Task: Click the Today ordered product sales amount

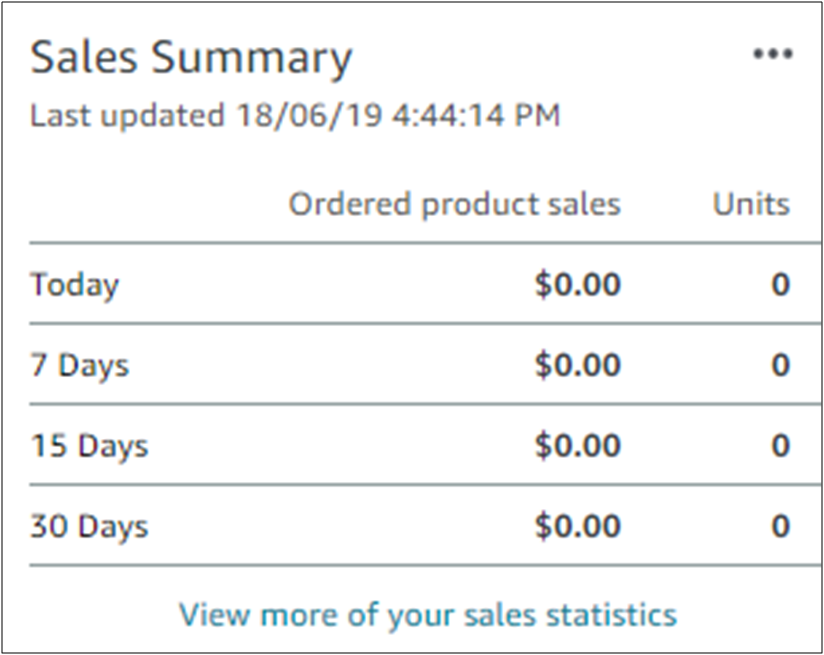Action: pyautogui.click(x=577, y=285)
